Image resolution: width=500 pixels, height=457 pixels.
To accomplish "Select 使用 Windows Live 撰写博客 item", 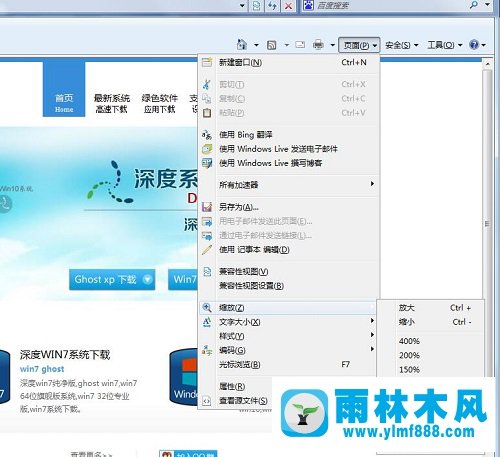I will [289, 163].
